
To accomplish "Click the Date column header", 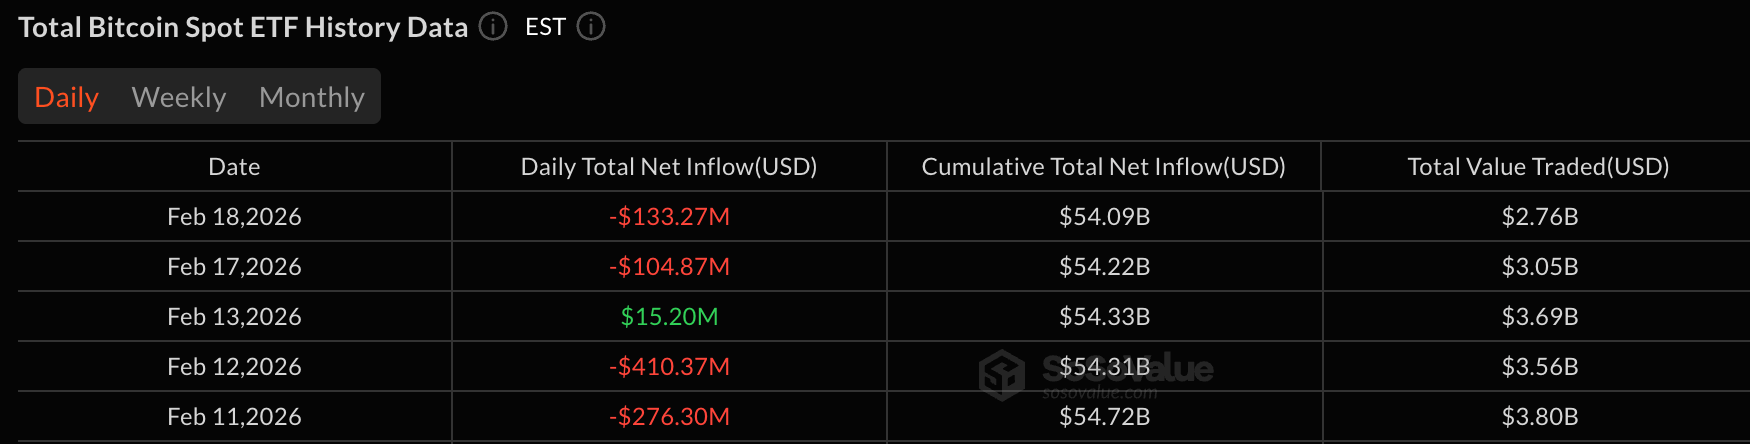I will 234,167.
